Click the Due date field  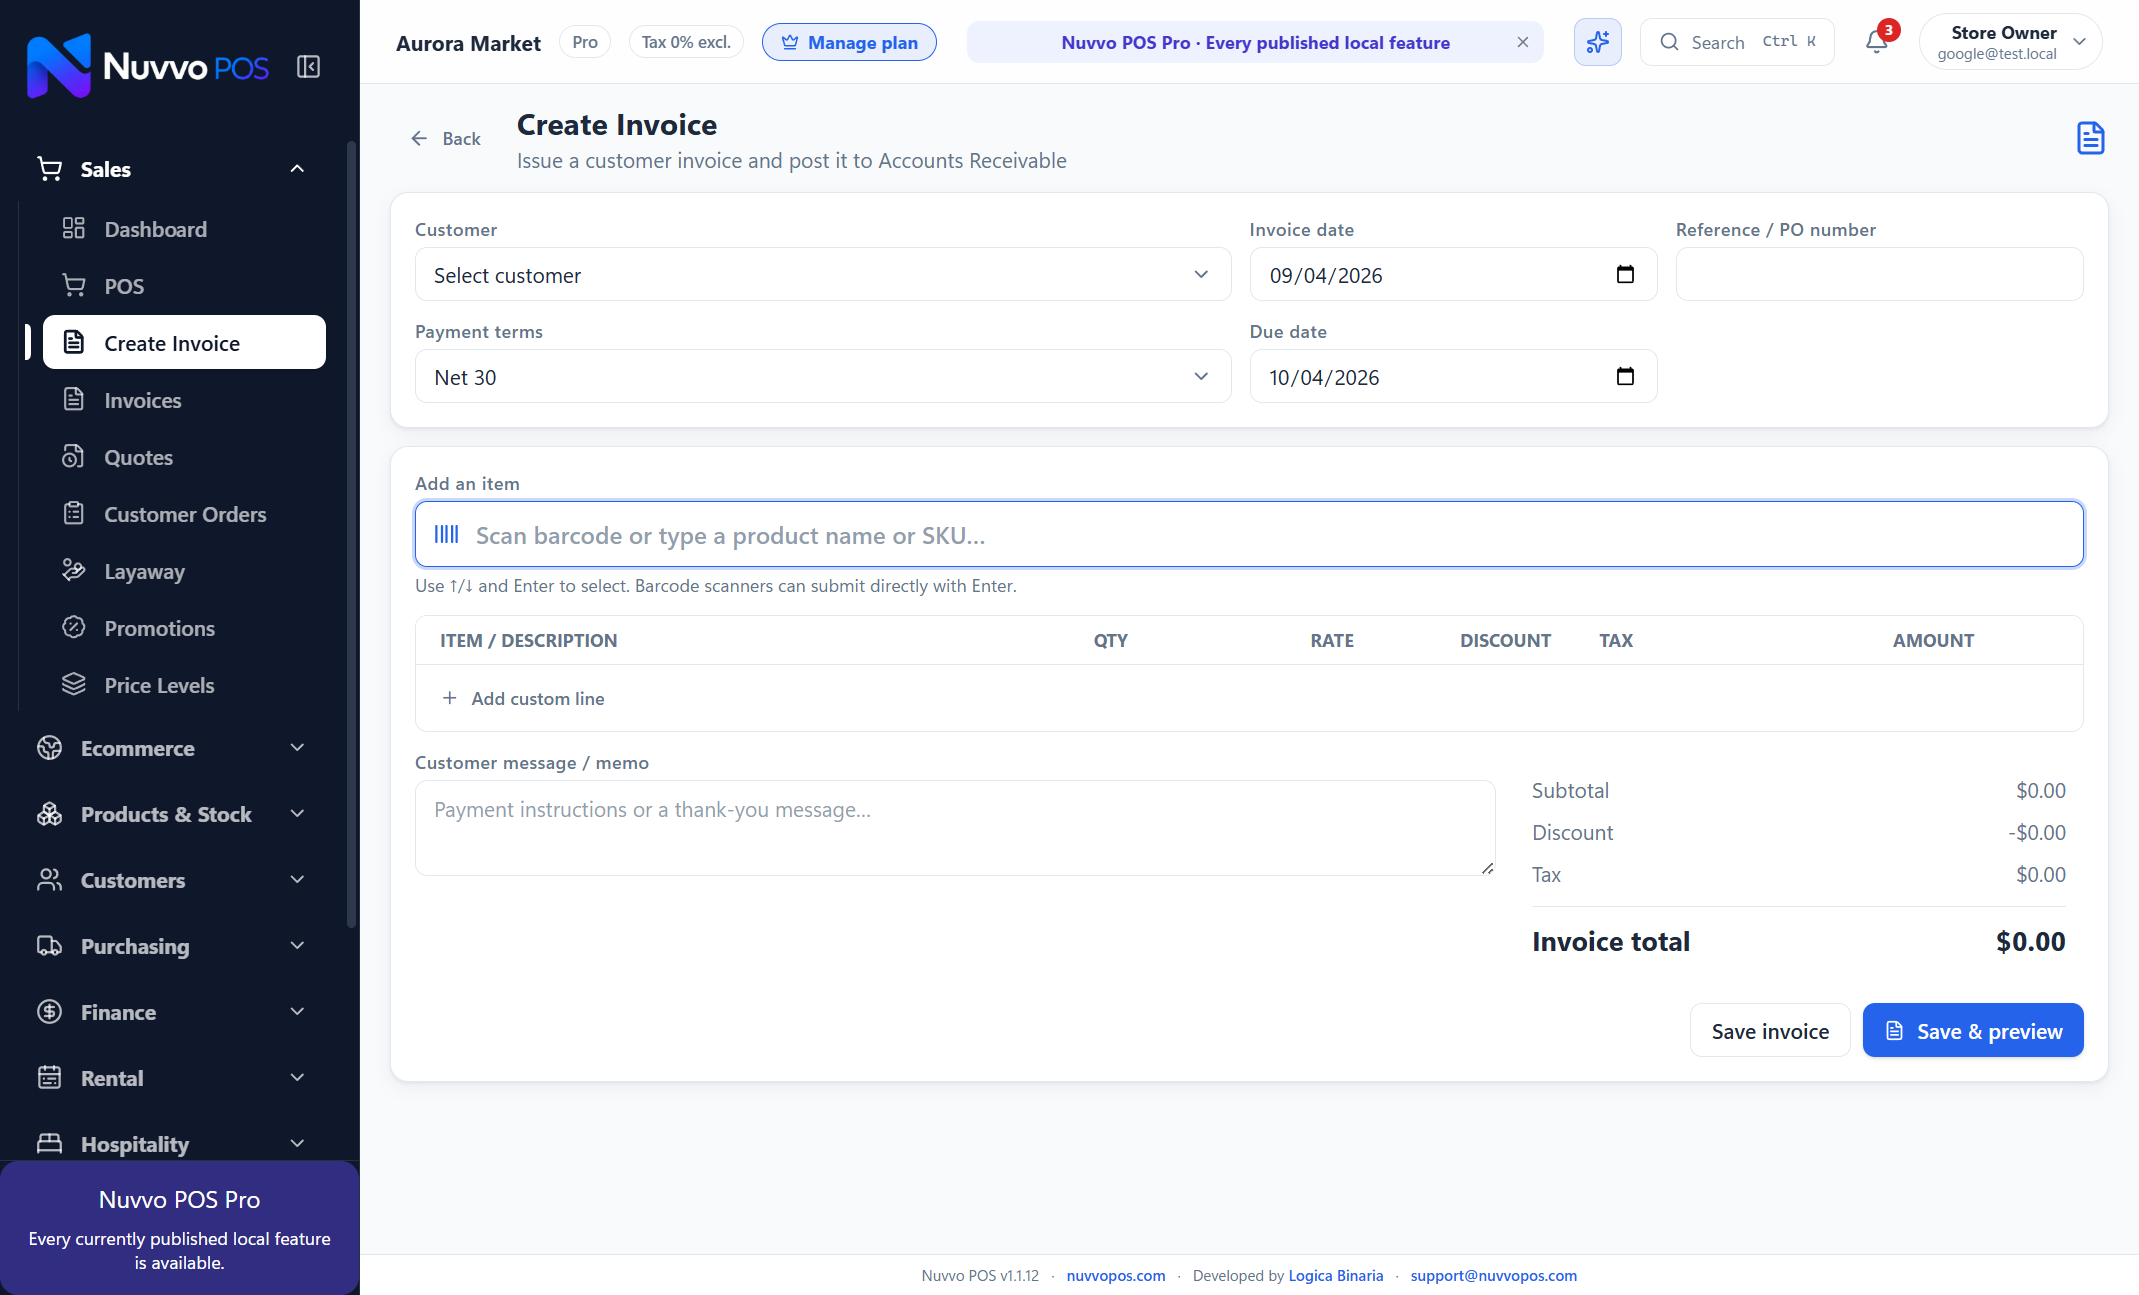tap(1452, 376)
